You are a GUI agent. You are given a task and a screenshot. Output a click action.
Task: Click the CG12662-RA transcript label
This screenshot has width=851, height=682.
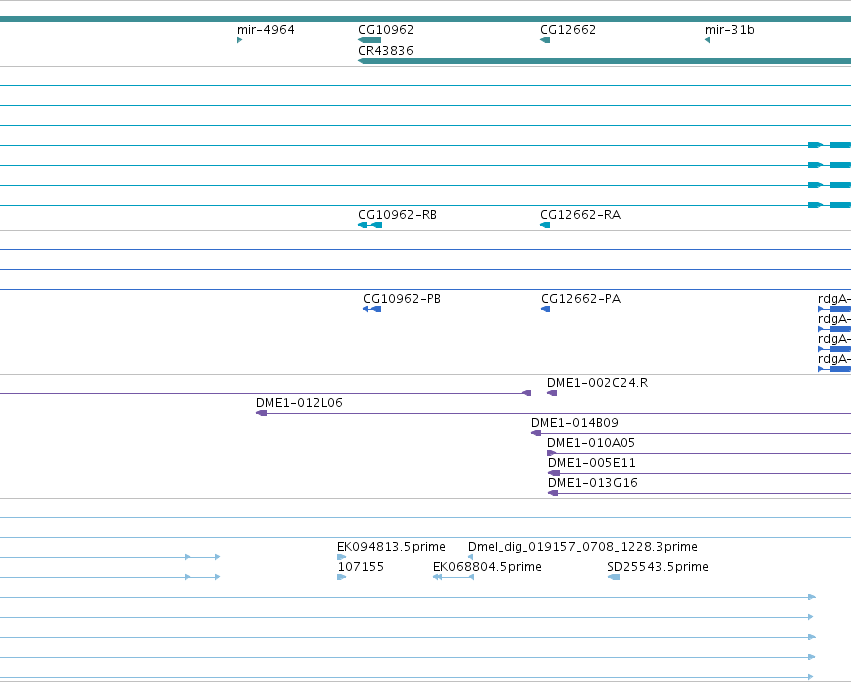(x=580, y=215)
